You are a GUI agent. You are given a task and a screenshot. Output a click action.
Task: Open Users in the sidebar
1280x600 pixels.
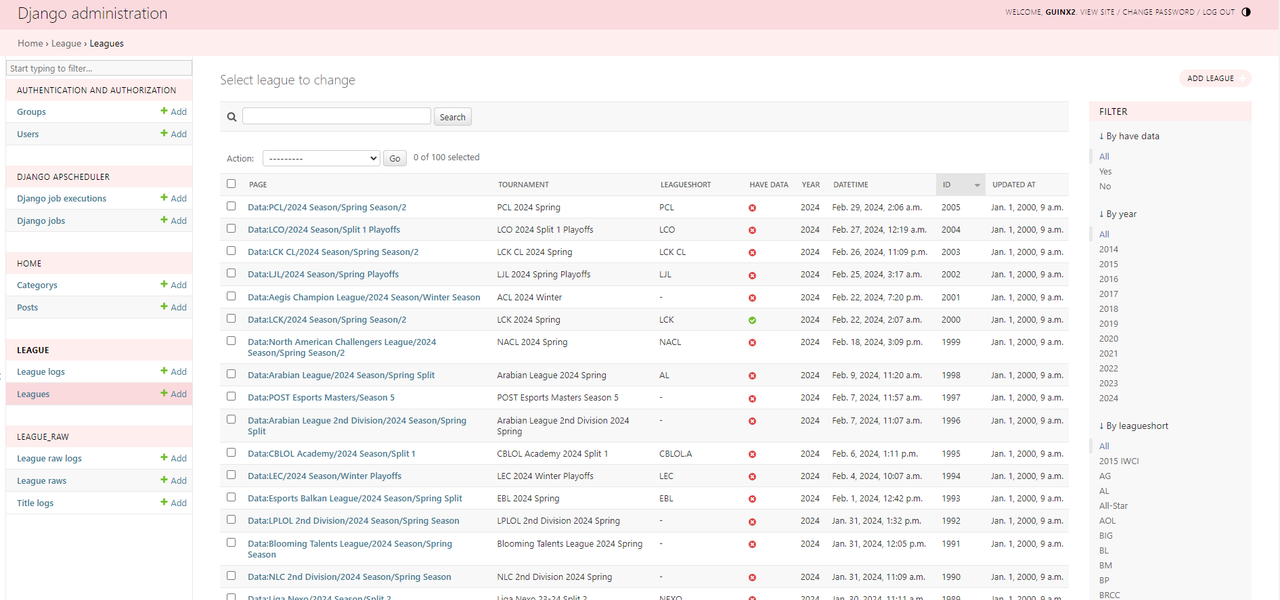coord(28,134)
